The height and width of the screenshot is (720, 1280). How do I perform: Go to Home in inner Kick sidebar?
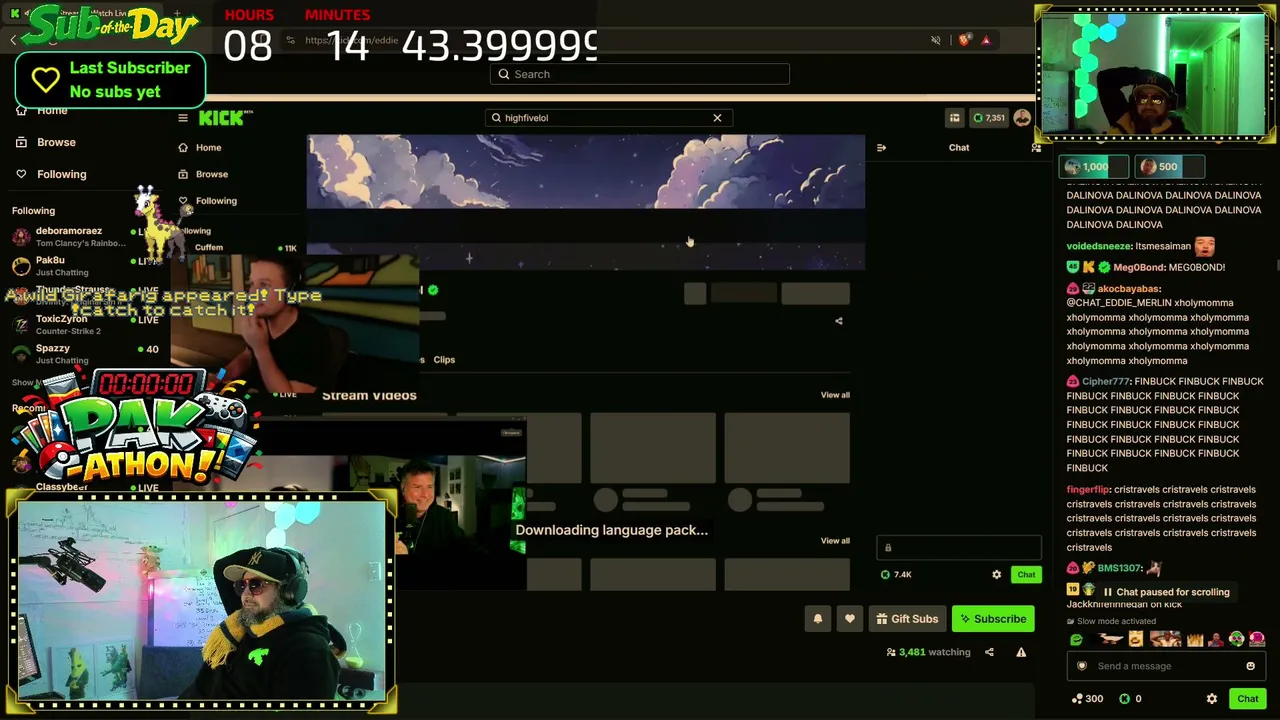208,148
